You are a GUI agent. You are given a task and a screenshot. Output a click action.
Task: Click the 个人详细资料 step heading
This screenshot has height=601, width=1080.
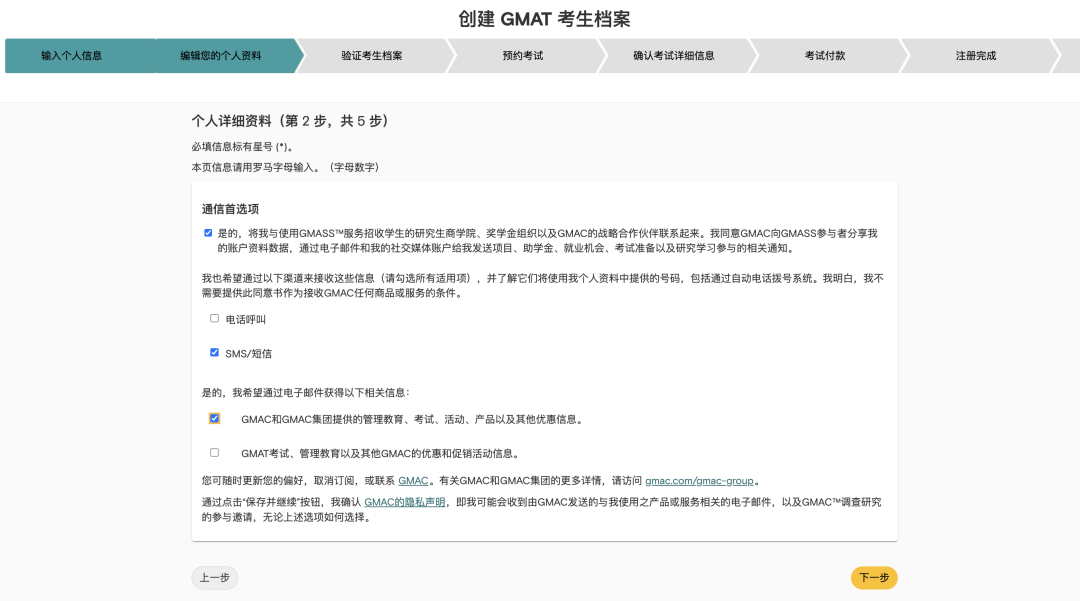tap(290, 121)
